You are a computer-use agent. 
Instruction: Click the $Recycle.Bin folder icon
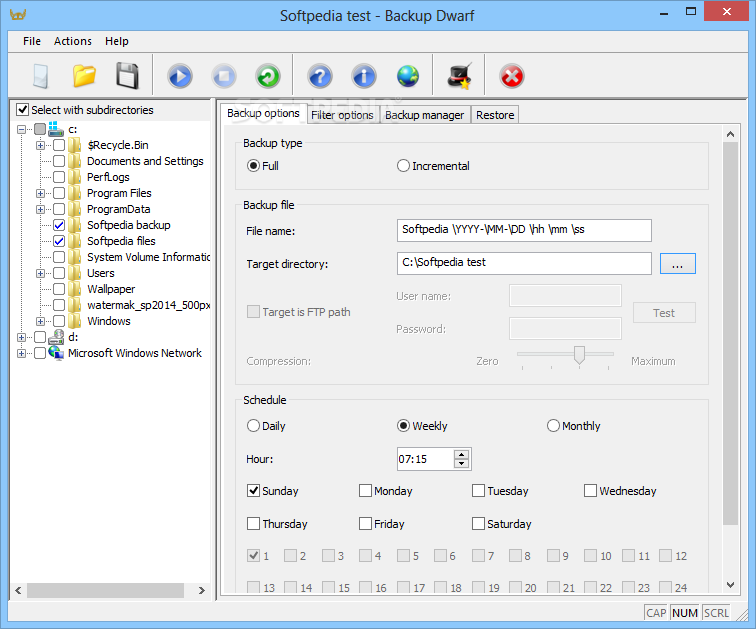click(x=75, y=145)
